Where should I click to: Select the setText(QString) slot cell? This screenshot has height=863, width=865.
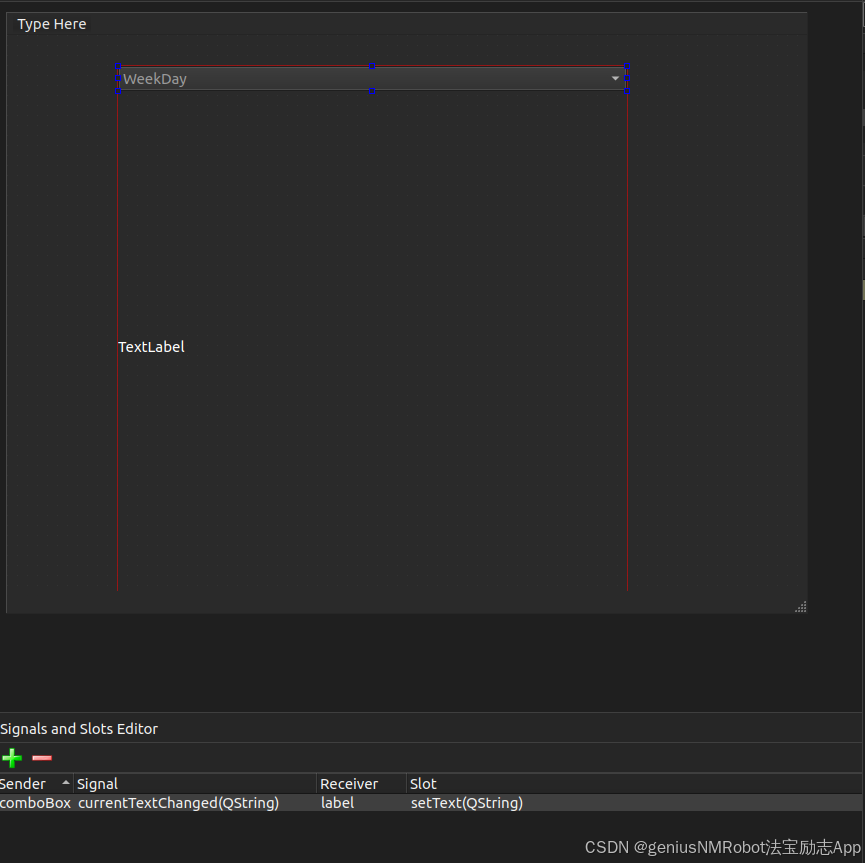(466, 802)
